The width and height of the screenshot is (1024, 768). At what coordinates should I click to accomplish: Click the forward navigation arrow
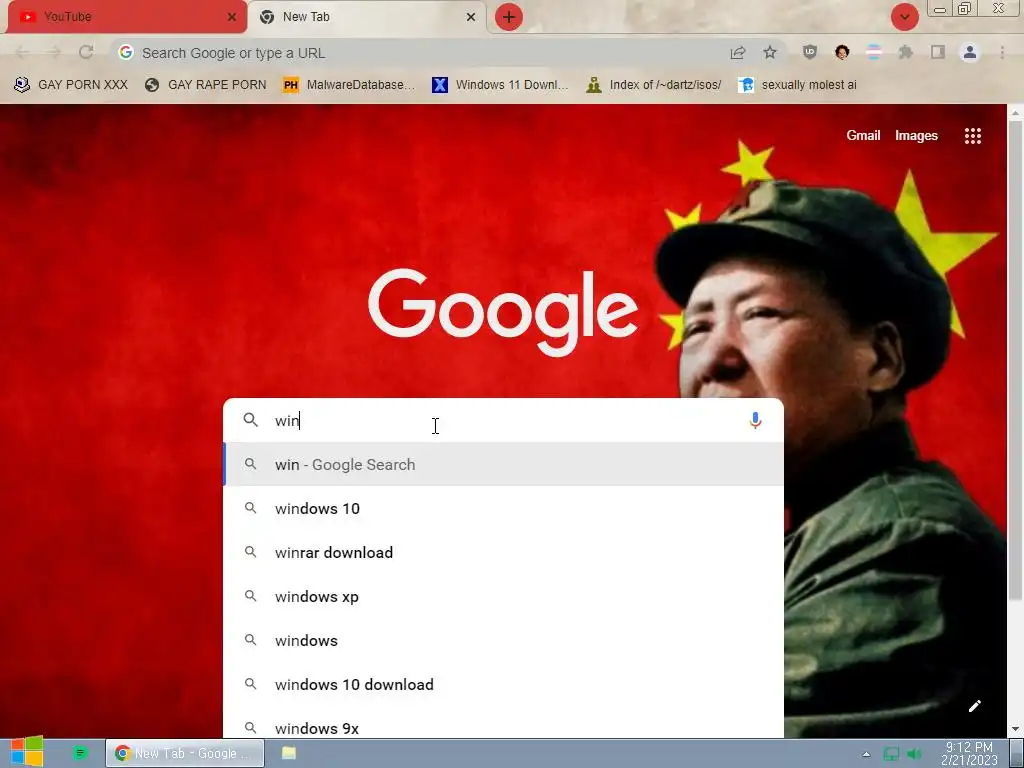tap(54, 52)
